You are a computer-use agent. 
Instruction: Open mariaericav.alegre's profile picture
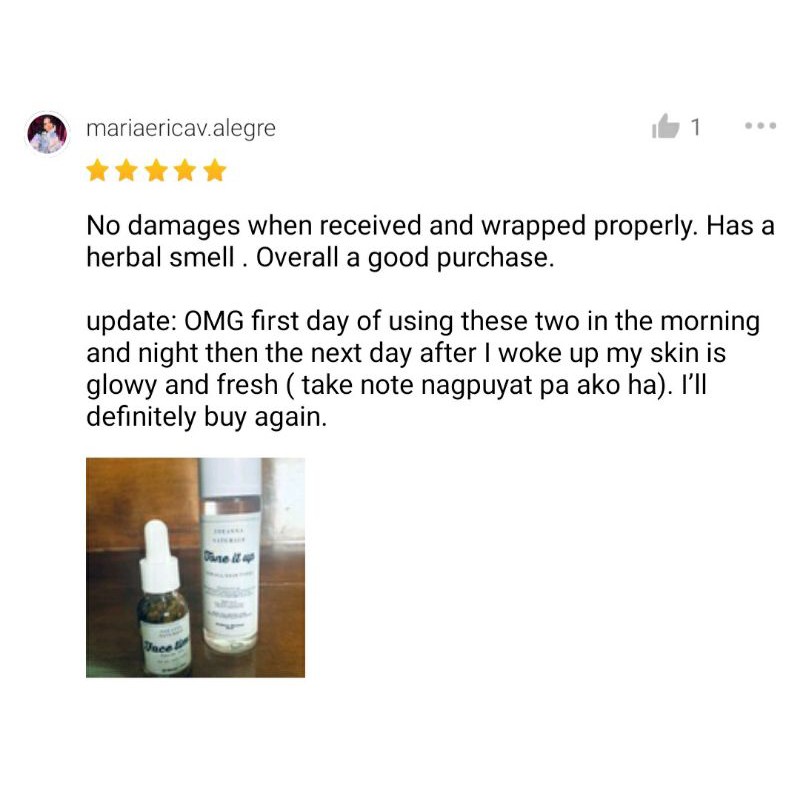[x=47, y=134]
